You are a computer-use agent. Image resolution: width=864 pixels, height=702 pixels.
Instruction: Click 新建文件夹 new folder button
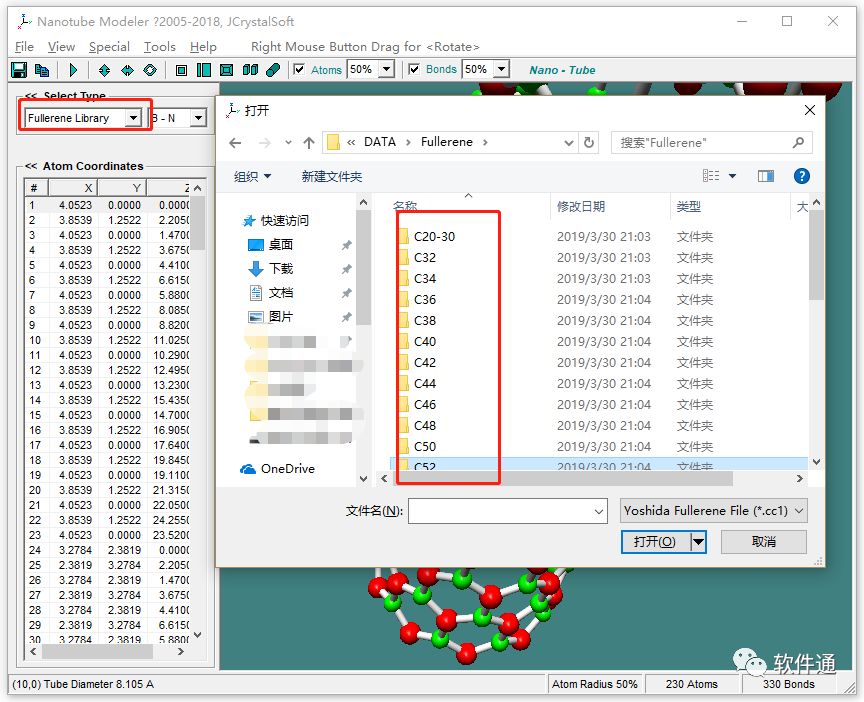tap(332, 176)
